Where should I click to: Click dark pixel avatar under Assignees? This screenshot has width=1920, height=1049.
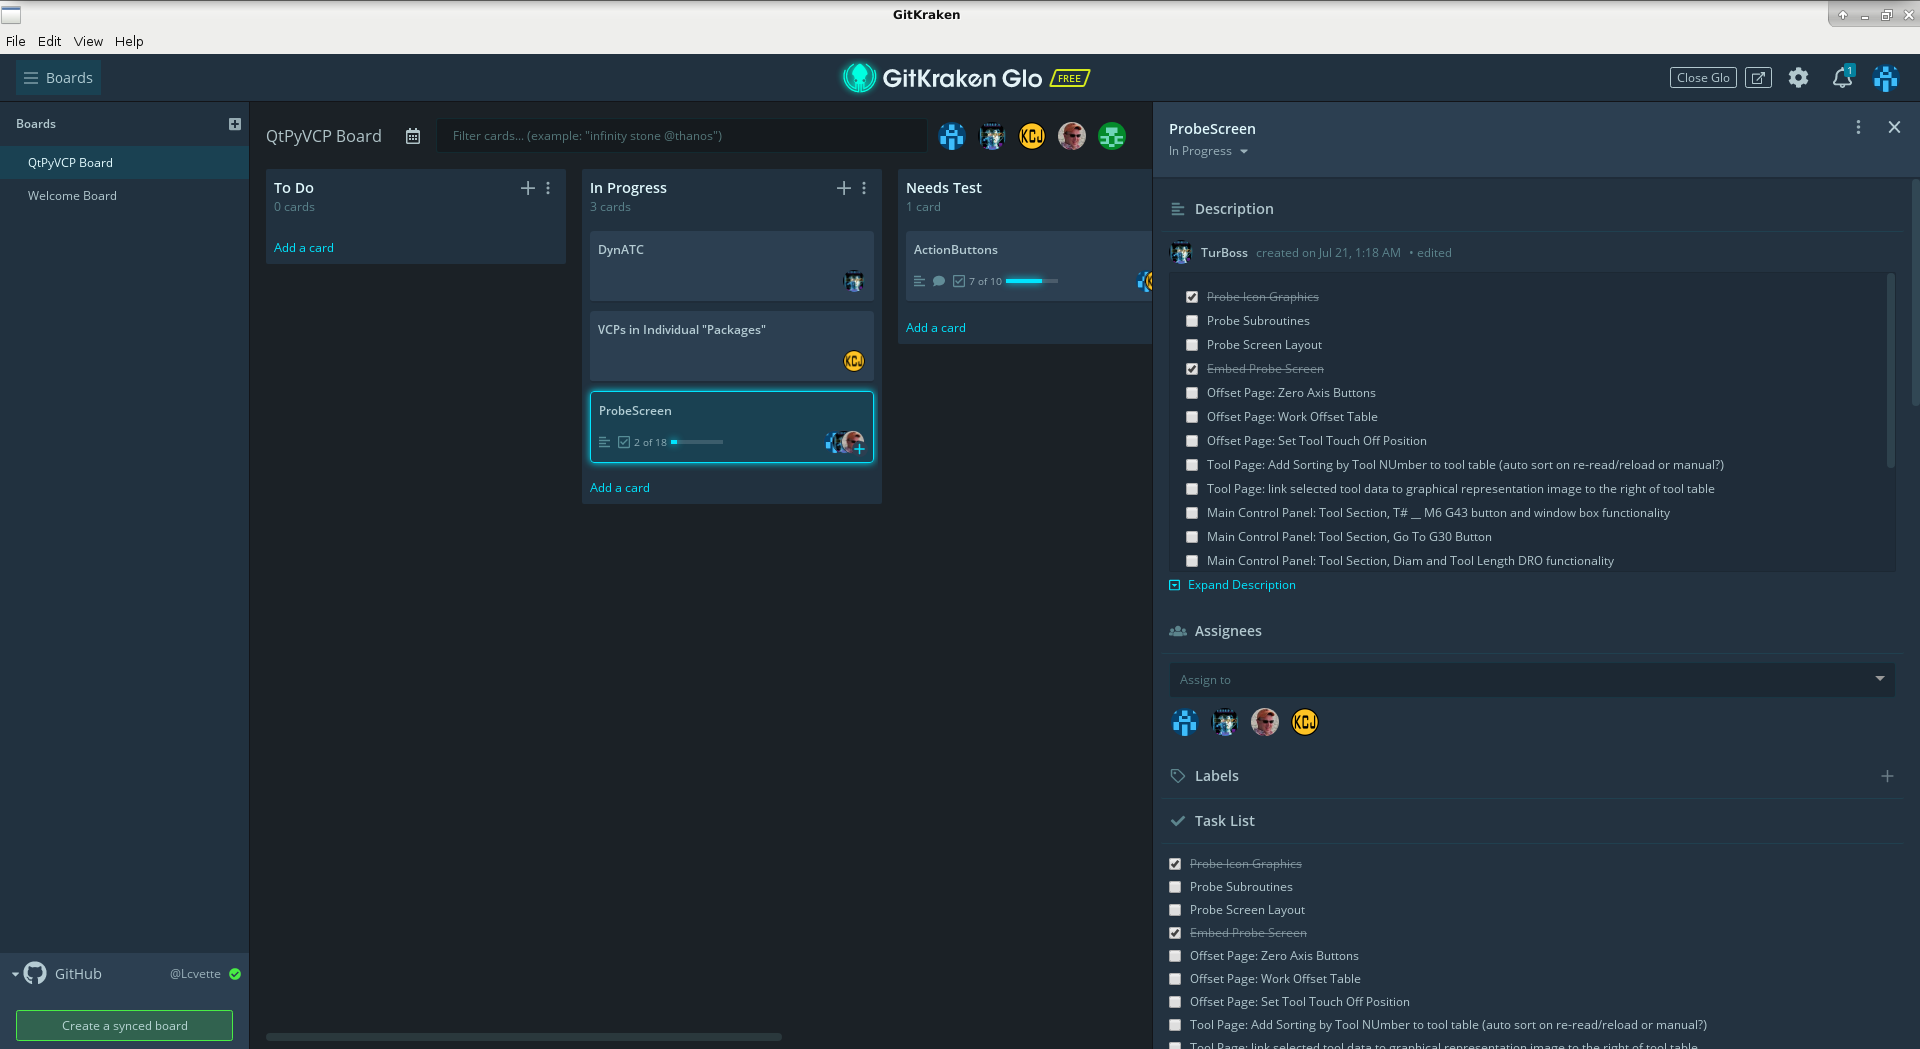coord(1225,722)
